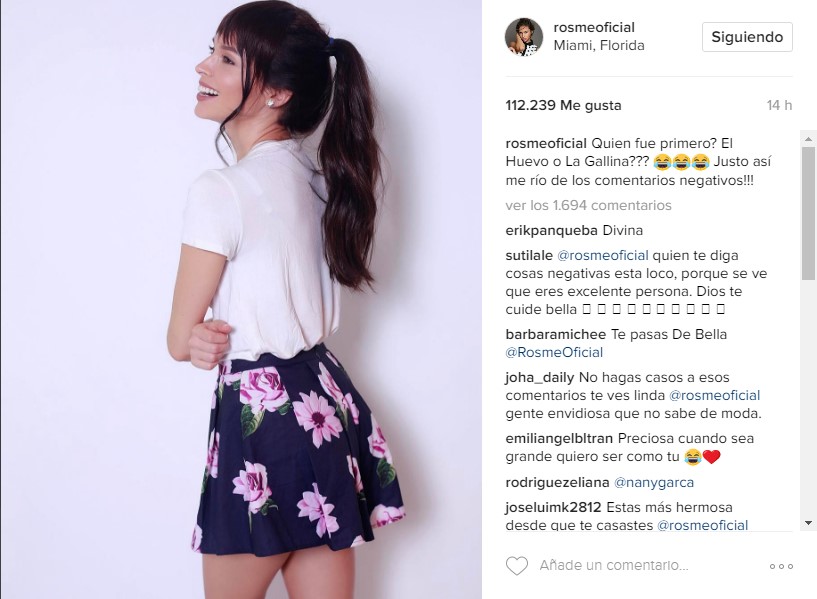Screen dimensions: 817x599
Task: Click the comments scrollbar up arrow
Action: point(808,139)
